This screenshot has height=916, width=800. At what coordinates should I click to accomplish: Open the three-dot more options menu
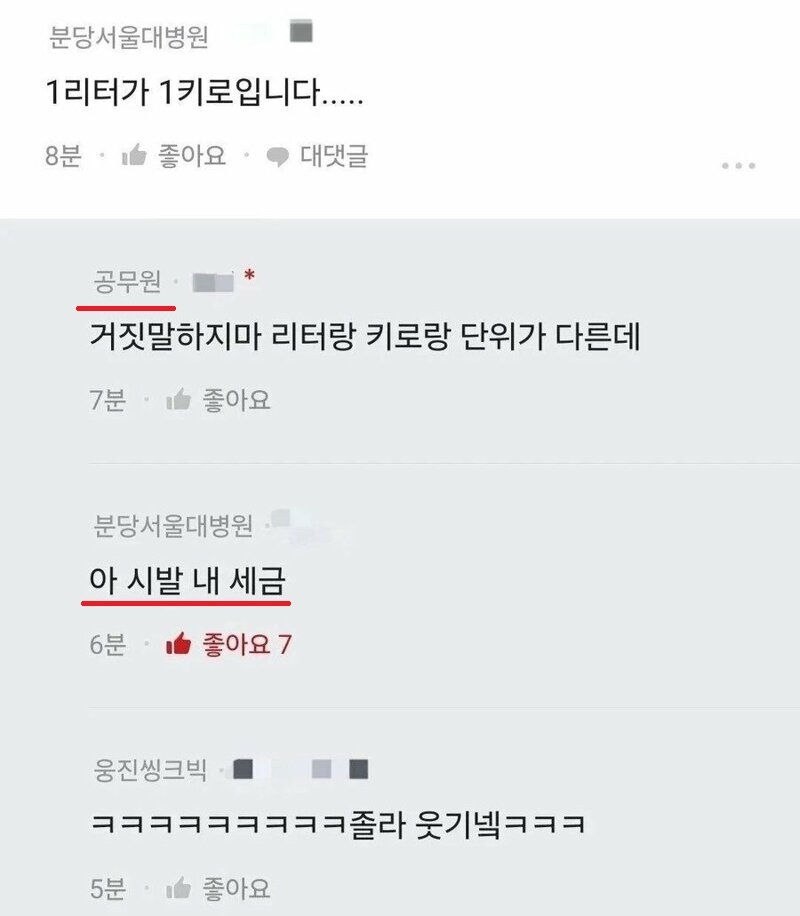(738, 166)
